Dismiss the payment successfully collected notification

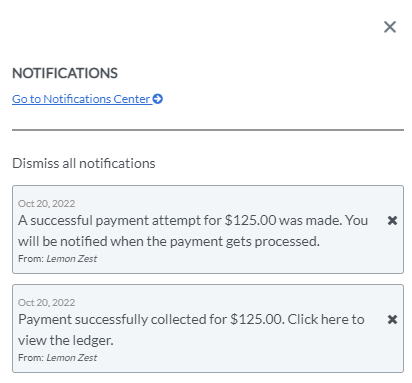click(392, 319)
